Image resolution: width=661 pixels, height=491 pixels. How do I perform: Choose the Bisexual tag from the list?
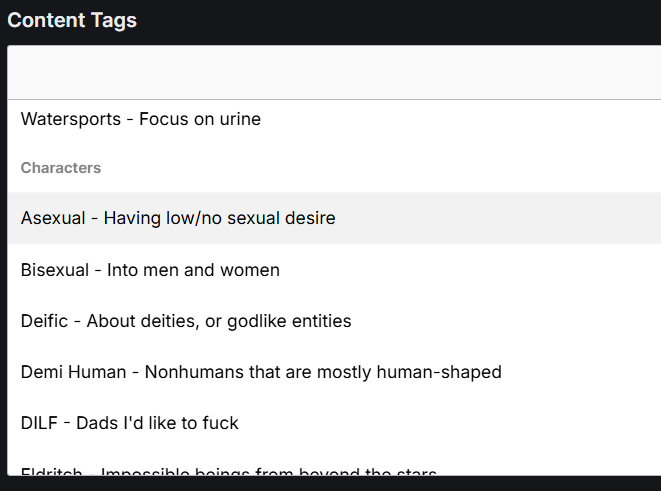click(x=150, y=270)
